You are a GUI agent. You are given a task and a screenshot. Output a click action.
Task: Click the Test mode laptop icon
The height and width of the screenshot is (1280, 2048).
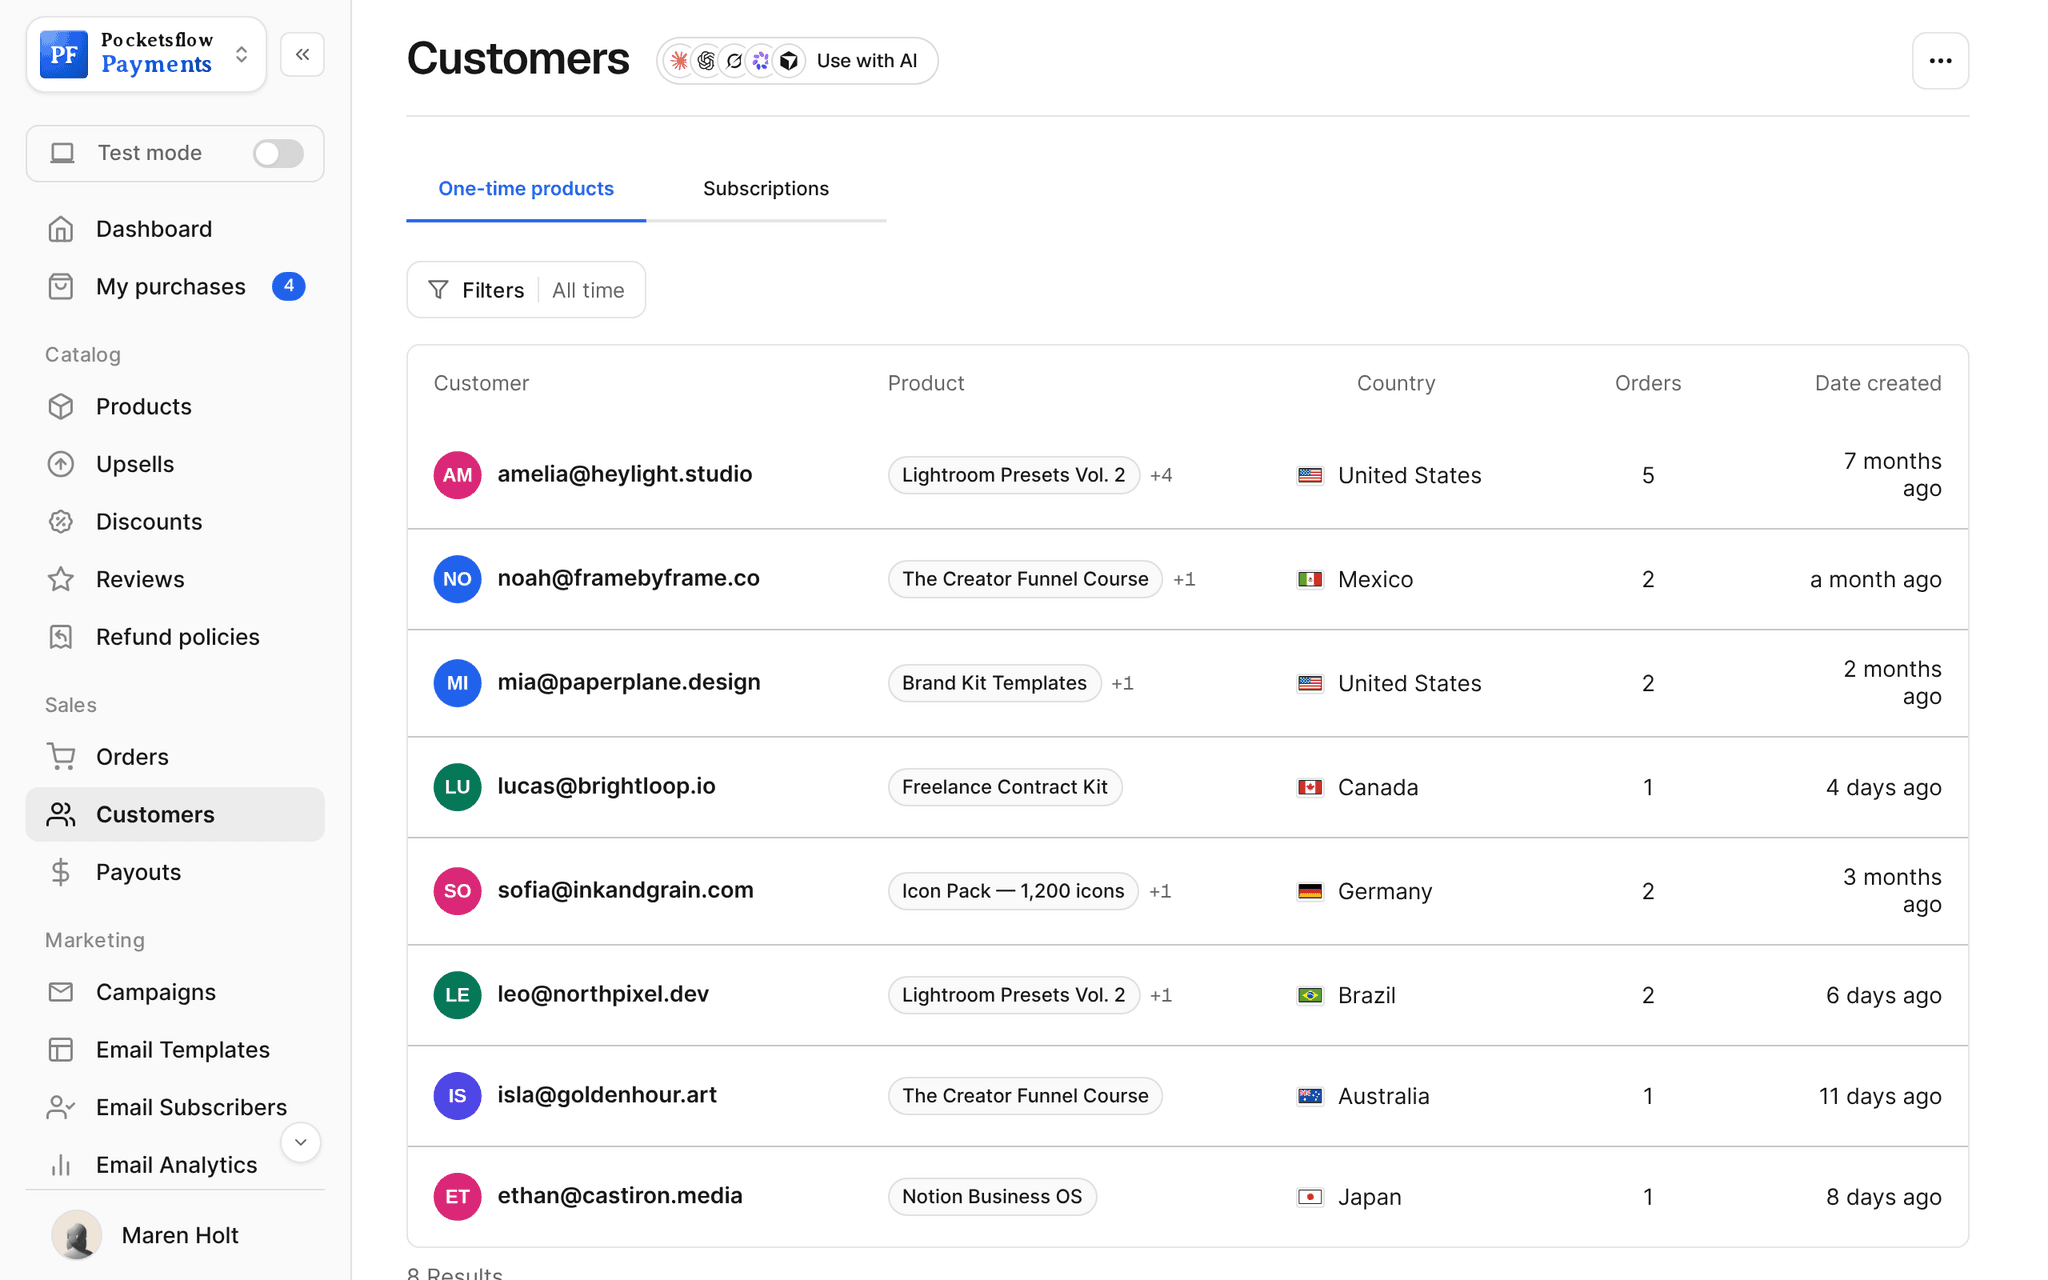pyautogui.click(x=63, y=153)
